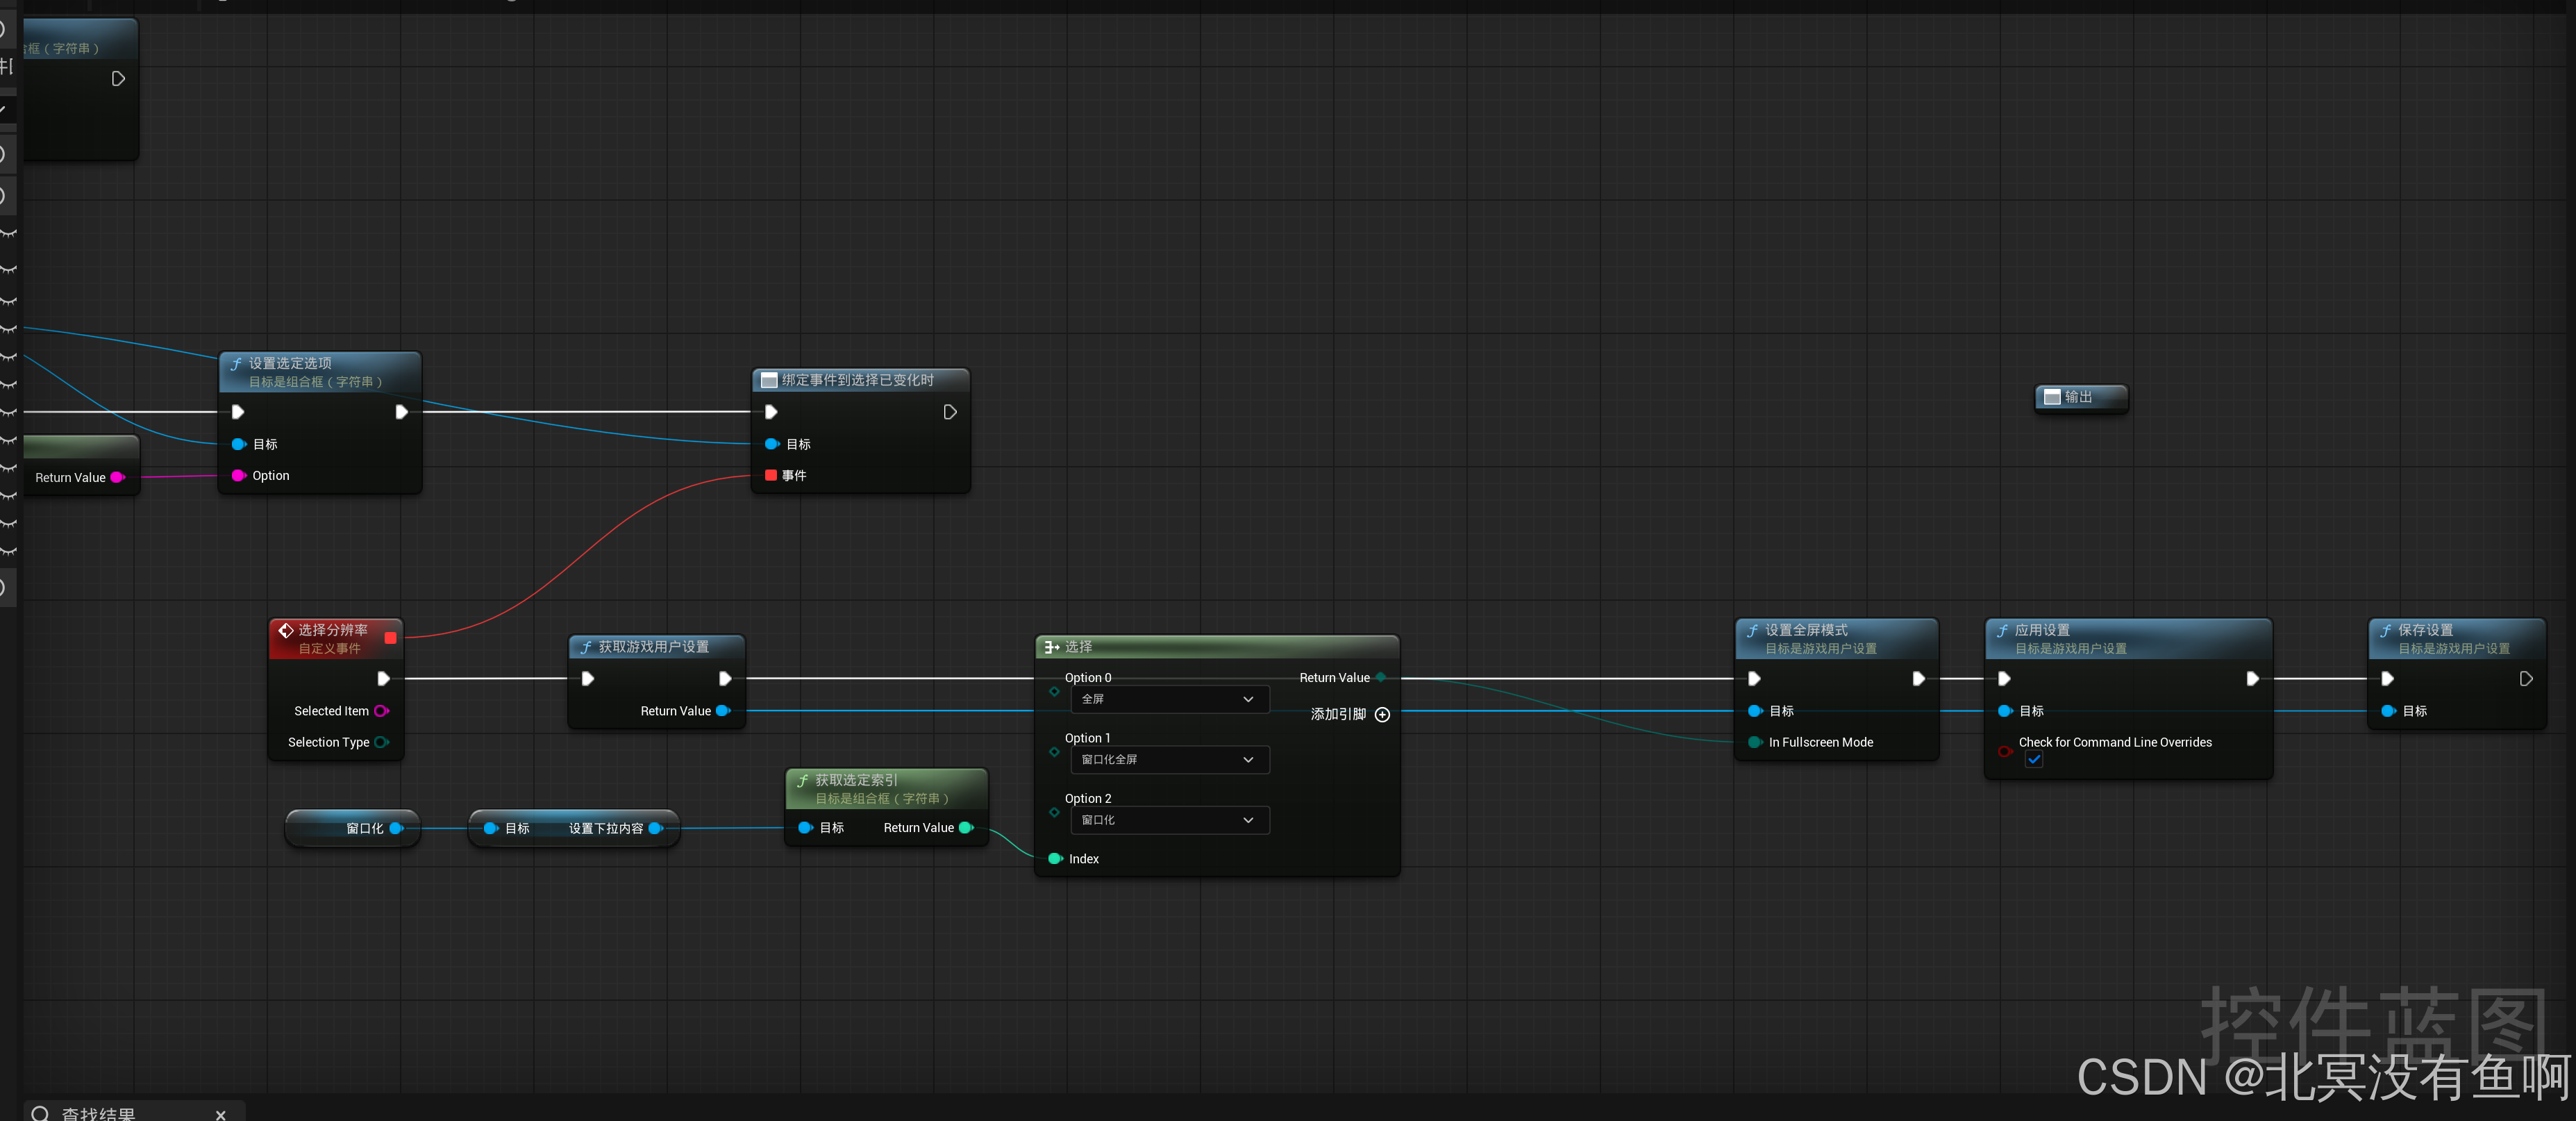This screenshot has height=1121, width=2576.
Task: Click the red delegate pin on 选择分辨率 event
Action: [x=390, y=638]
